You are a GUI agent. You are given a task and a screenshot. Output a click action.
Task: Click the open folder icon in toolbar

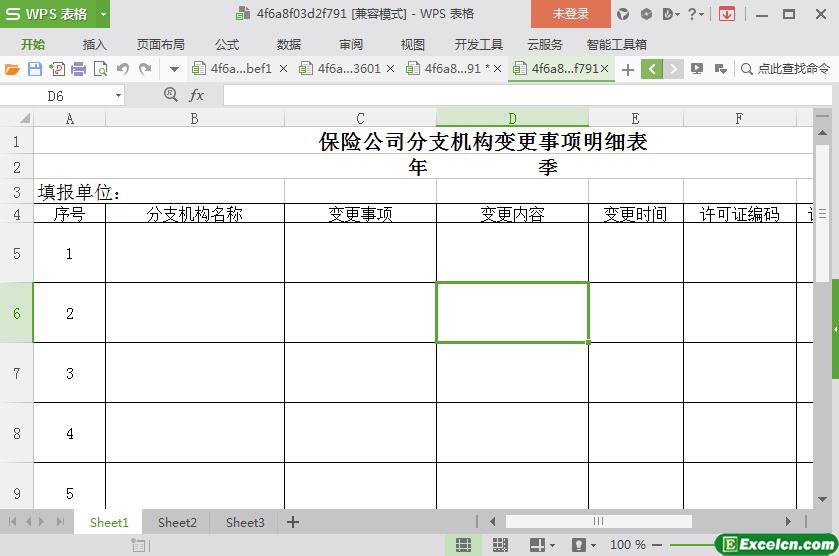[x=12, y=69]
